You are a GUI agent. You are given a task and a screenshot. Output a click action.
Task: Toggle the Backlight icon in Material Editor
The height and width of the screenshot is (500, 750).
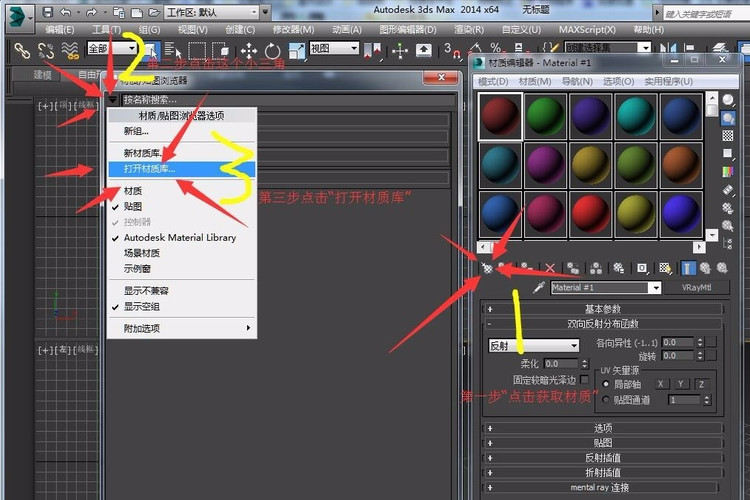[x=728, y=118]
